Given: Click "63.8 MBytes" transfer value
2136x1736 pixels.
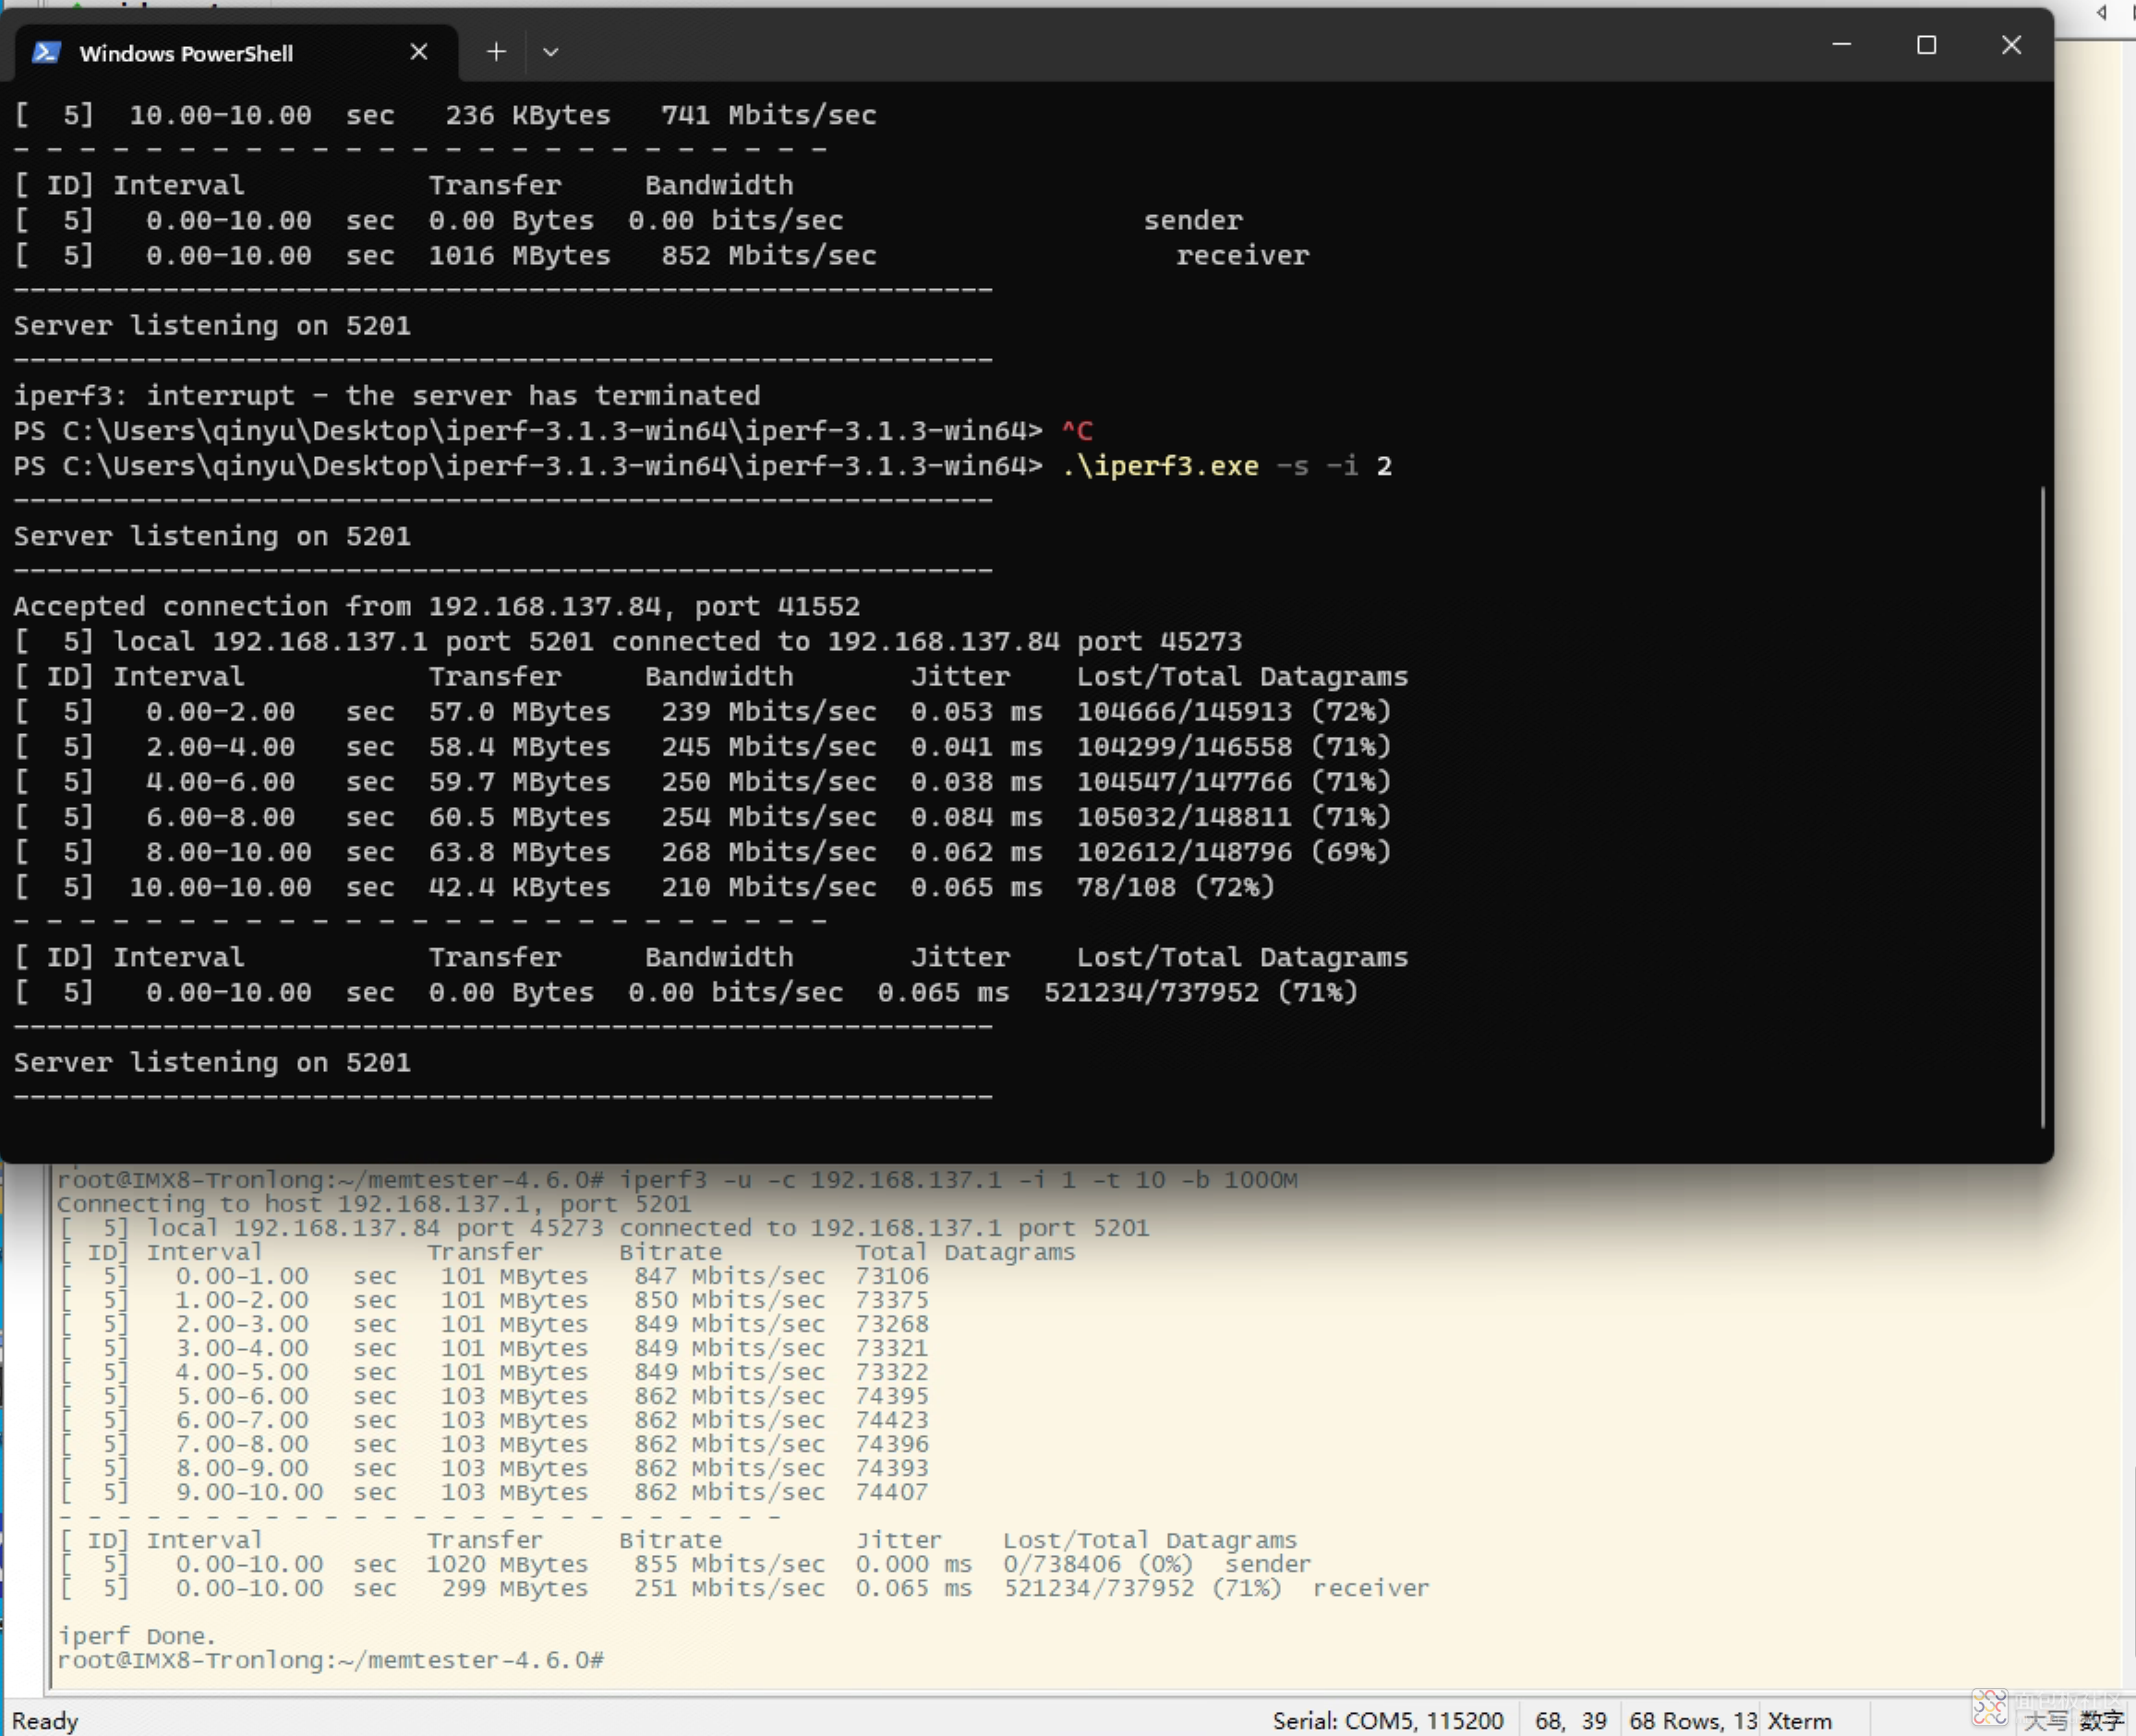Looking at the screenshot, I should point(519,852).
